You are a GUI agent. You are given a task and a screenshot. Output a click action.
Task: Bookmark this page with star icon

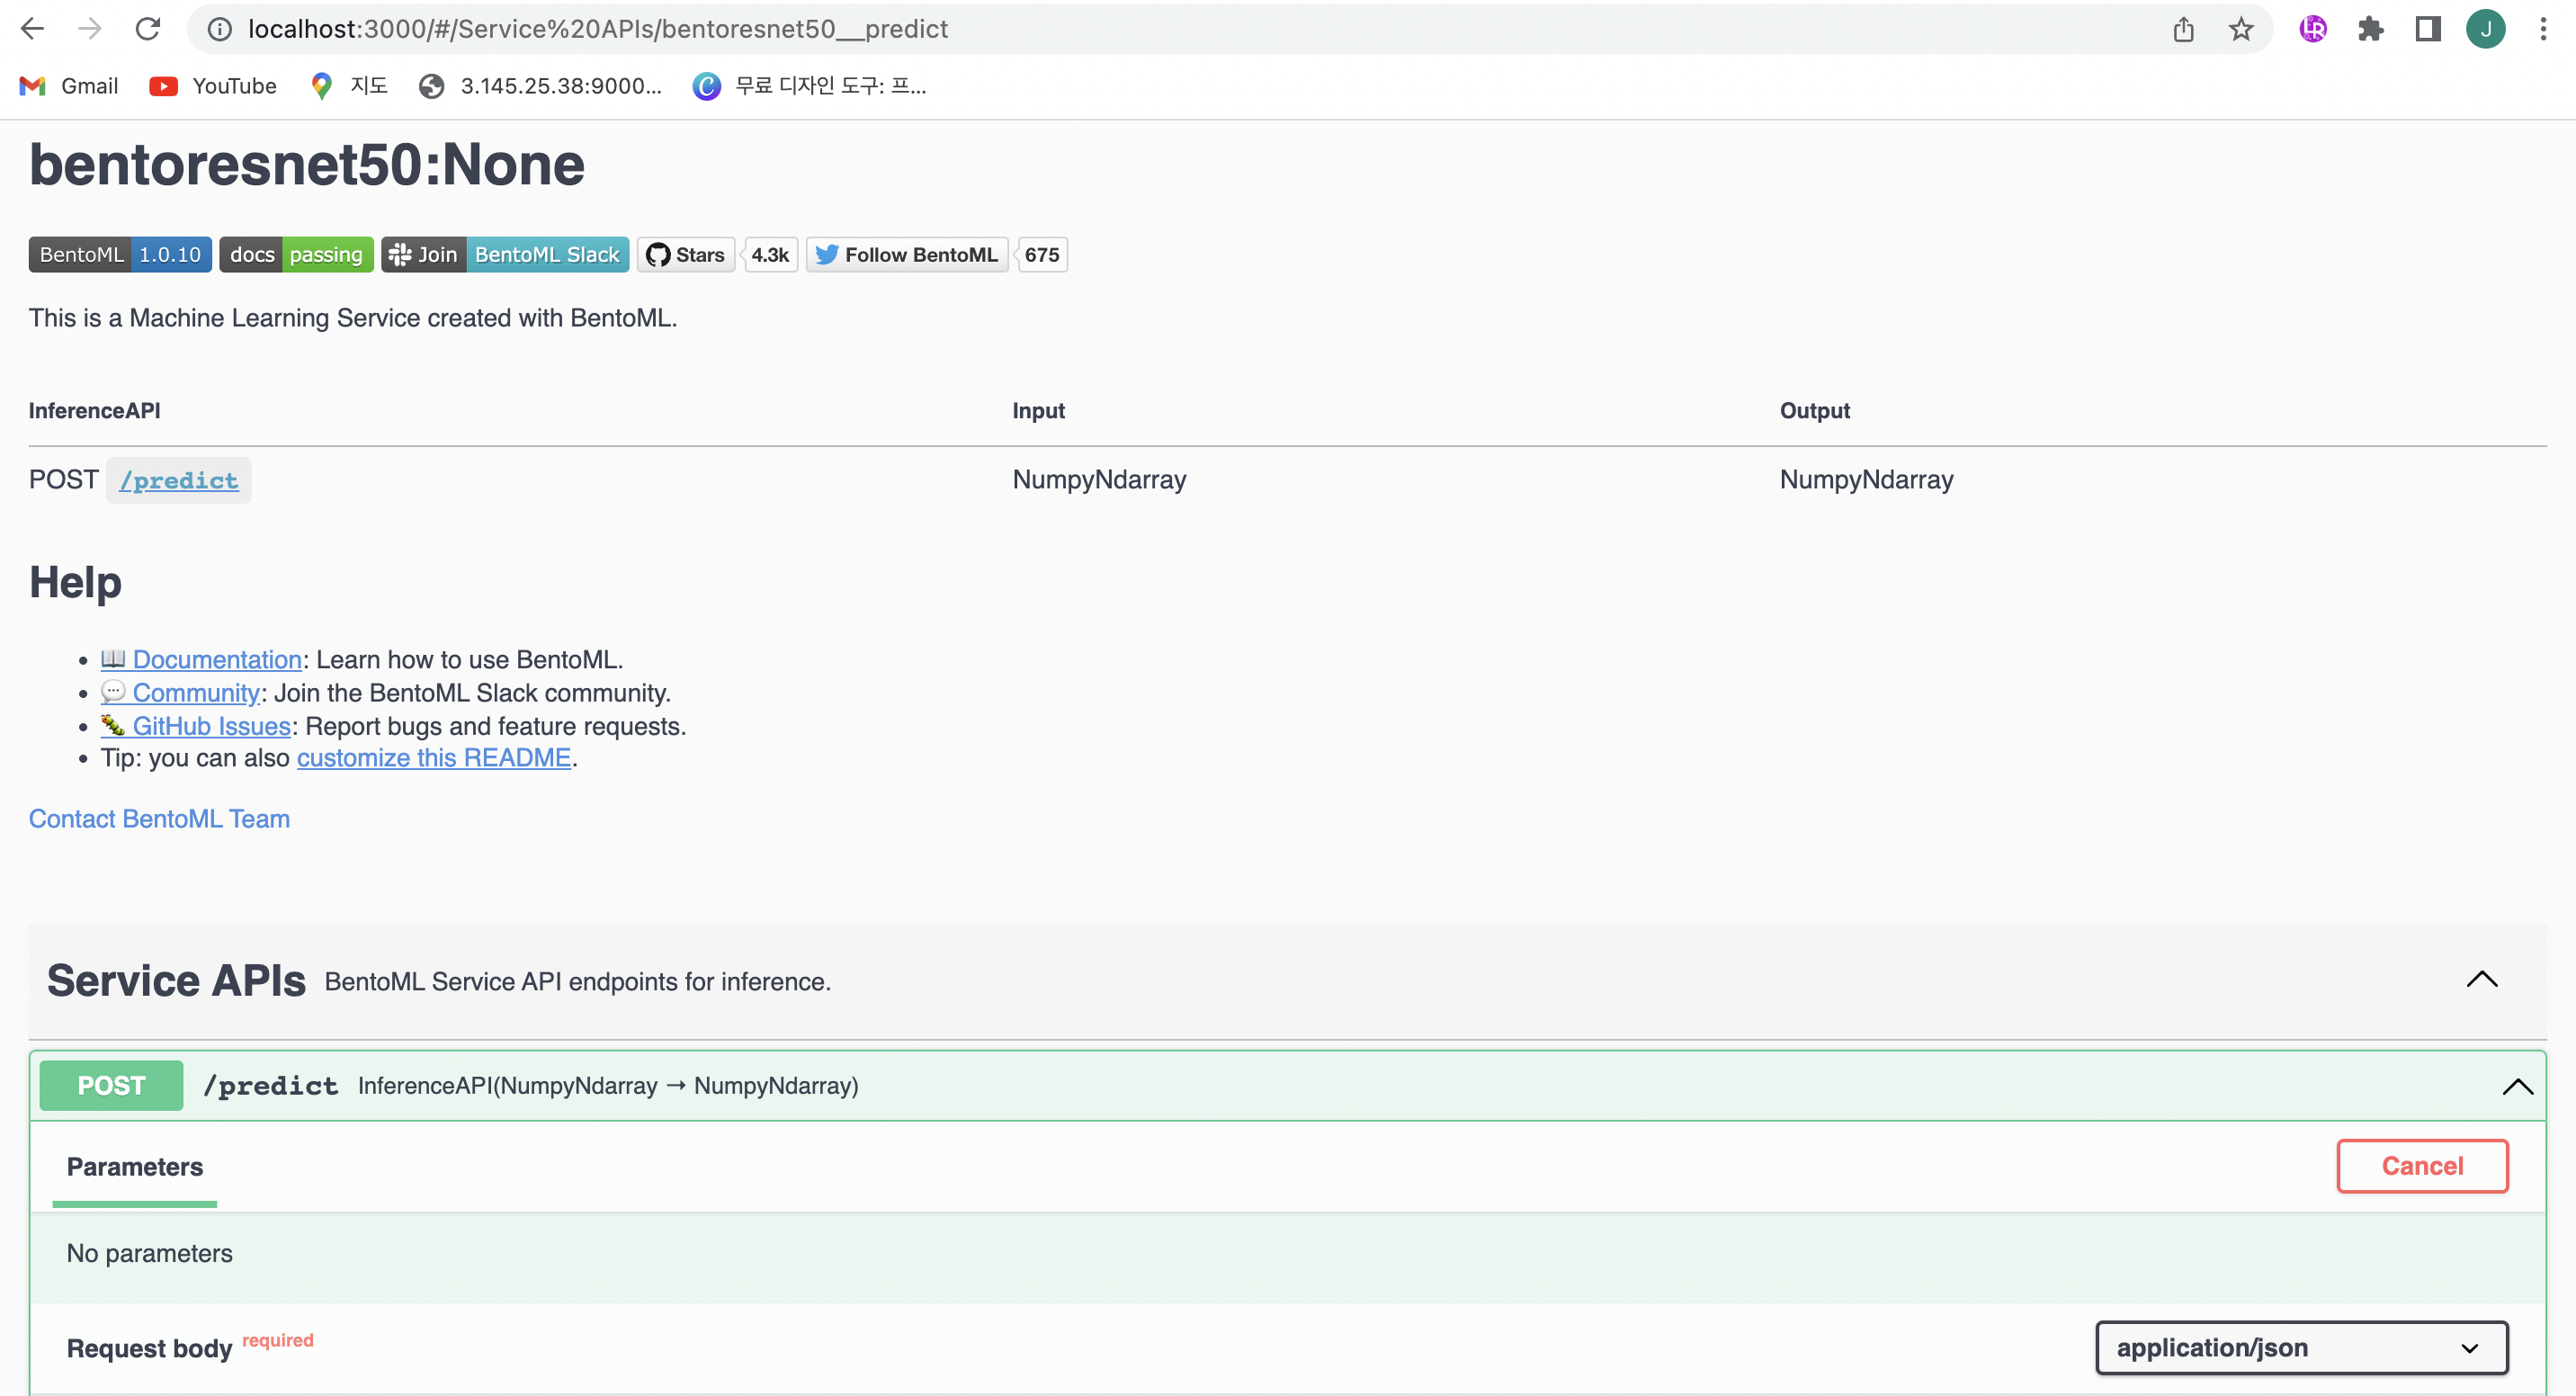pos(2240,29)
